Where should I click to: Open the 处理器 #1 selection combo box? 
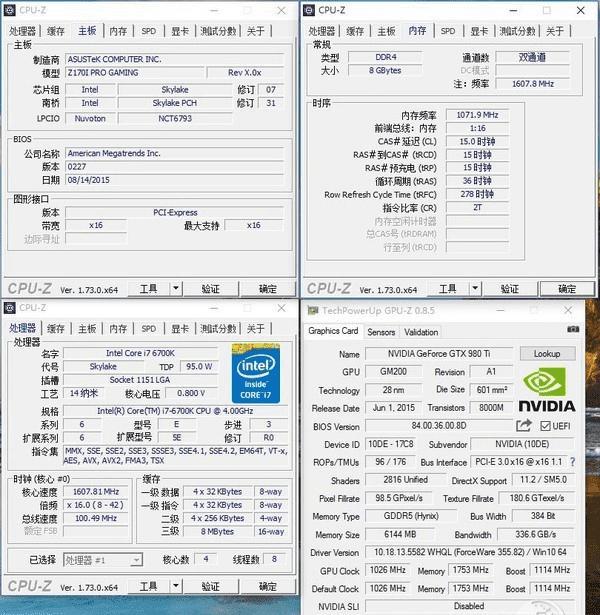103,560
